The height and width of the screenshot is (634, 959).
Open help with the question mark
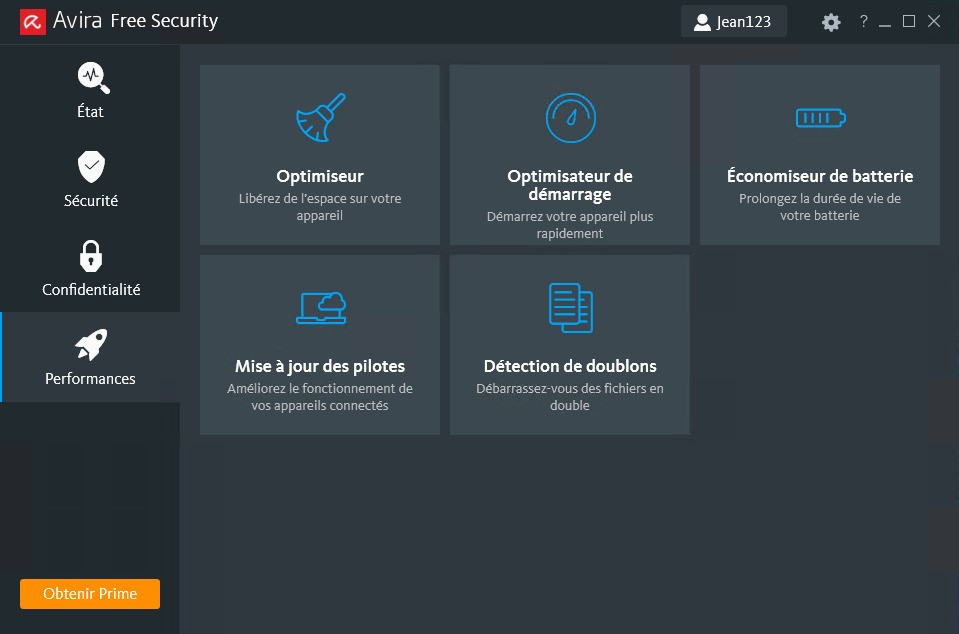864,21
